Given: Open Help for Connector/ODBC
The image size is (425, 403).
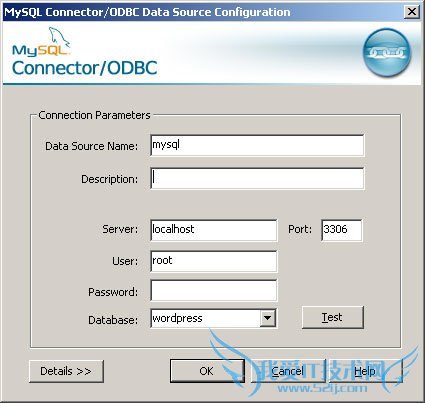Looking at the screenshot, I should pos(365,371).
